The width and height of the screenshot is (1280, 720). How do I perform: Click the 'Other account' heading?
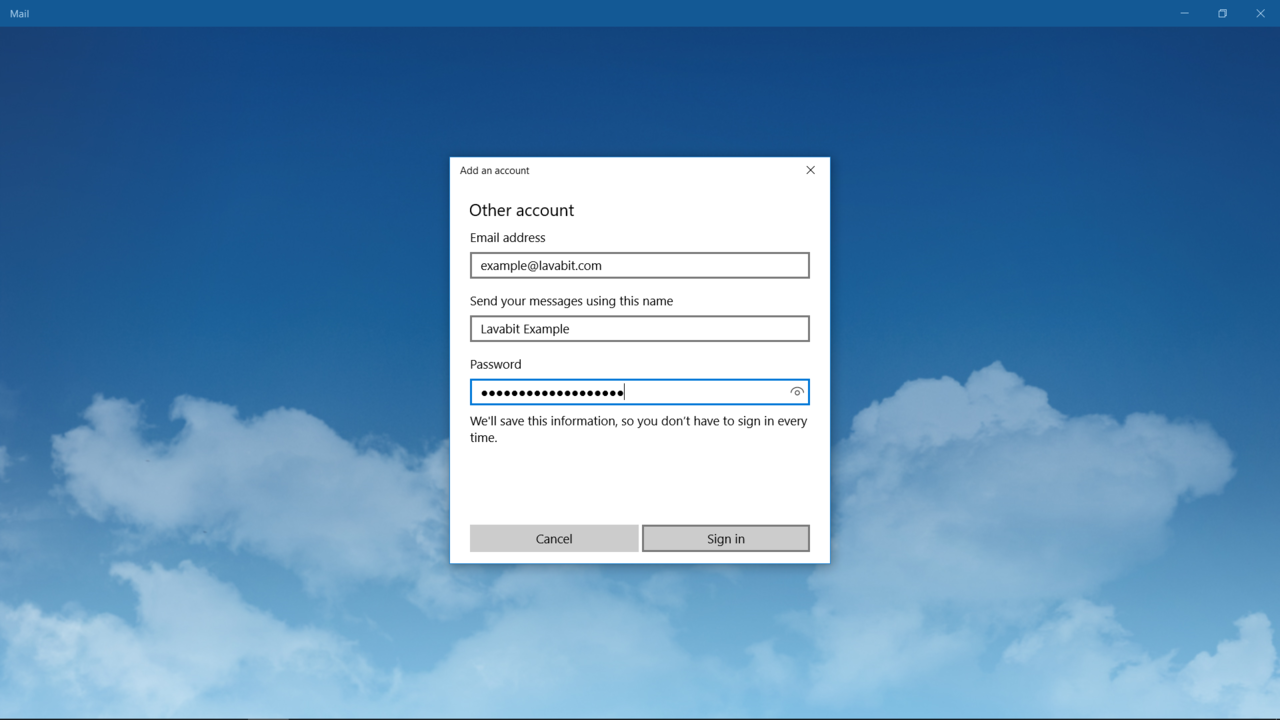click(521, 210)
